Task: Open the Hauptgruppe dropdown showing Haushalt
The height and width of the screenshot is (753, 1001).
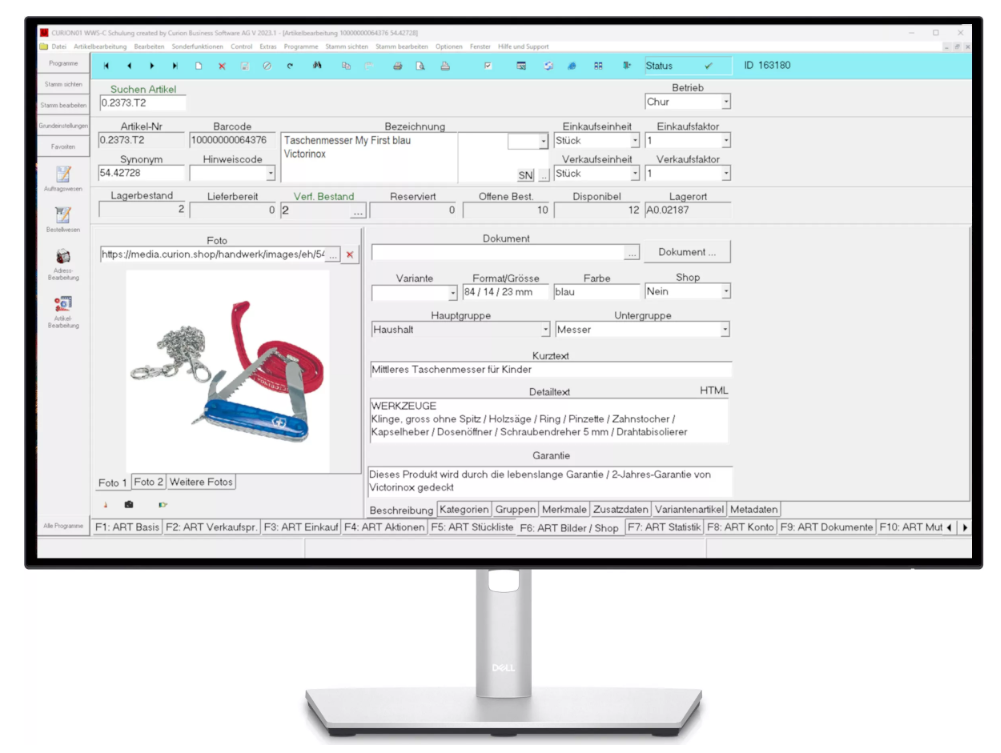Action: click(x=545, y=329)
